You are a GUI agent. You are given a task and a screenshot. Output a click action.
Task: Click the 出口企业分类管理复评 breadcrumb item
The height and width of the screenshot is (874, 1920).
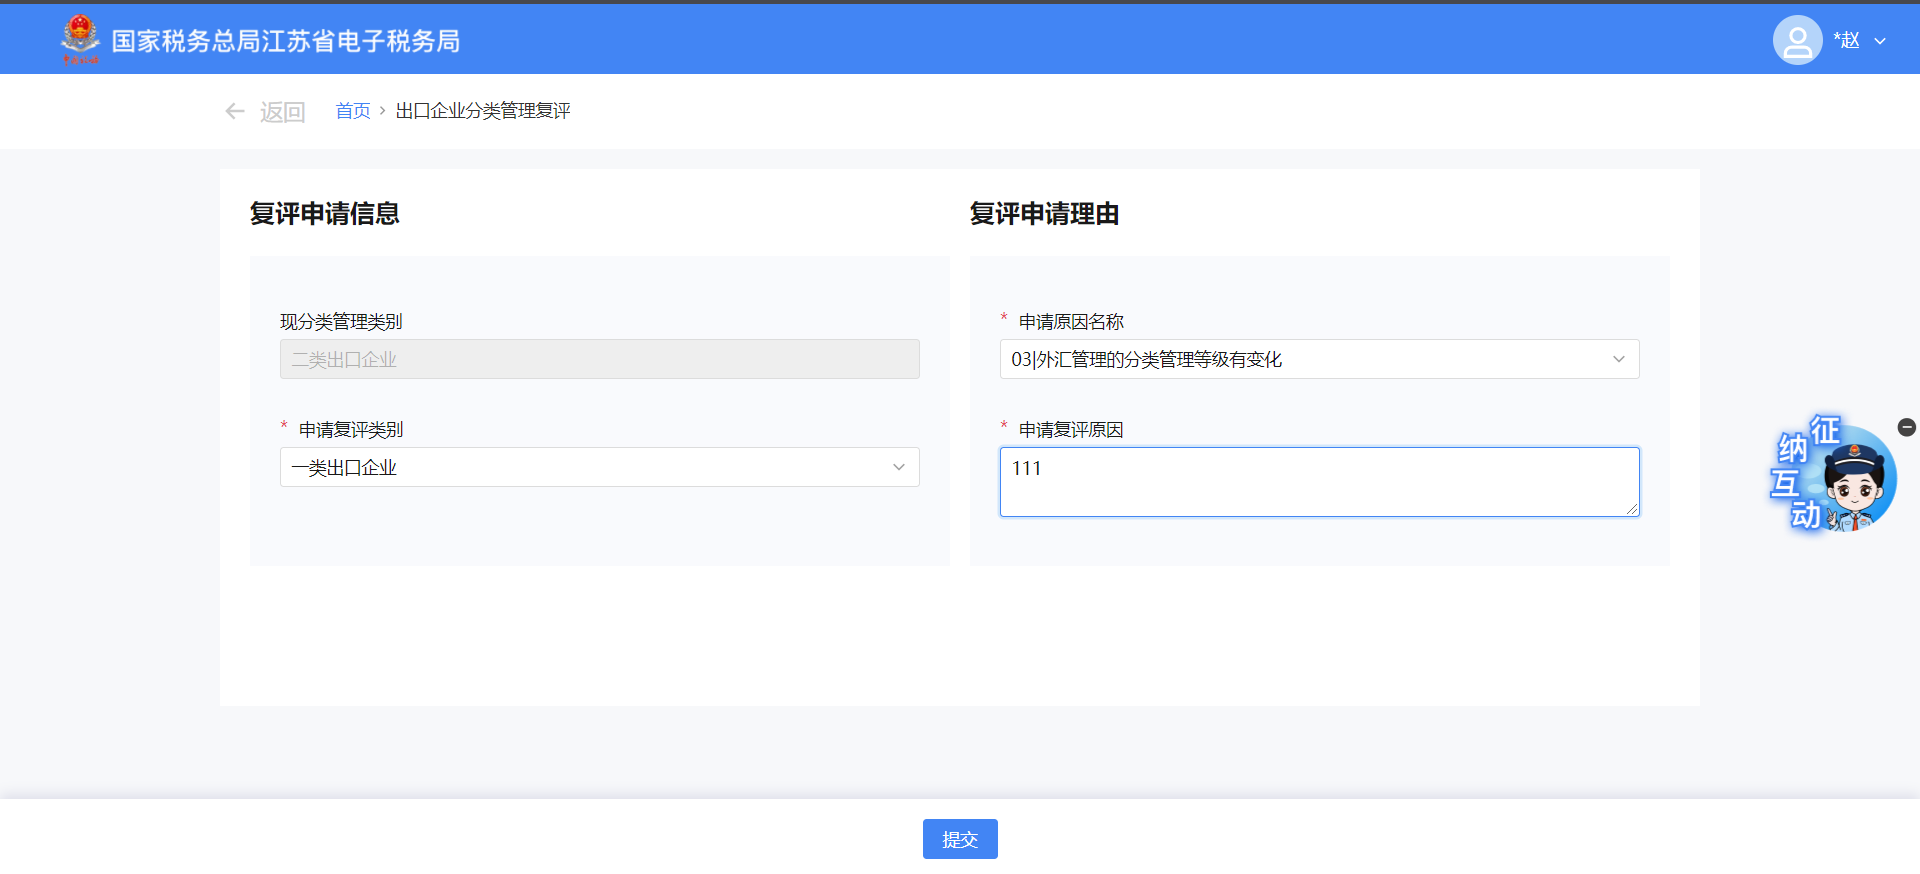click(483, 111)
